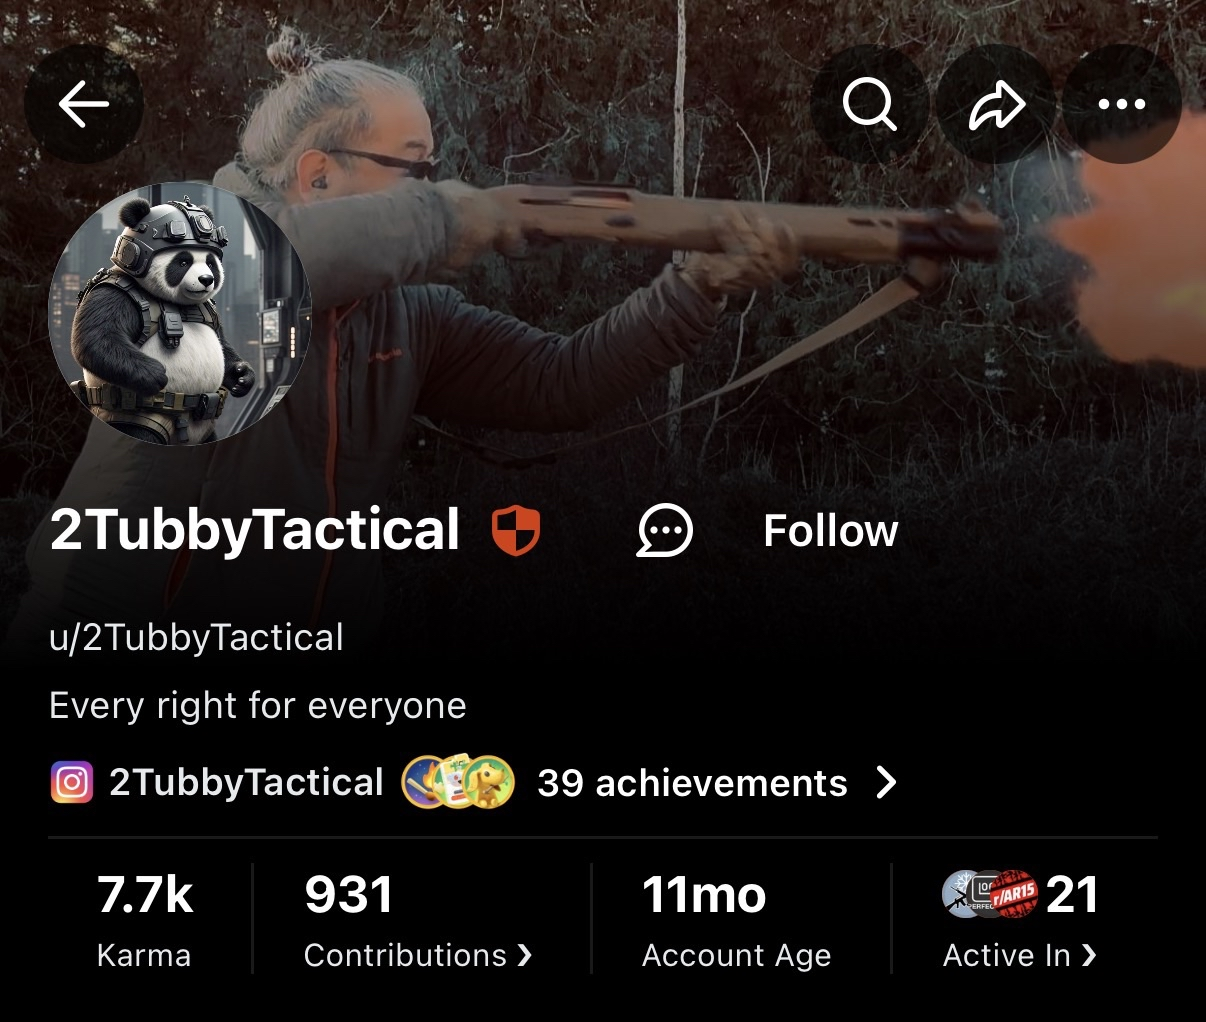Follow user 2TubbyTactical
1206x1022 pixels.
[831, 531]
